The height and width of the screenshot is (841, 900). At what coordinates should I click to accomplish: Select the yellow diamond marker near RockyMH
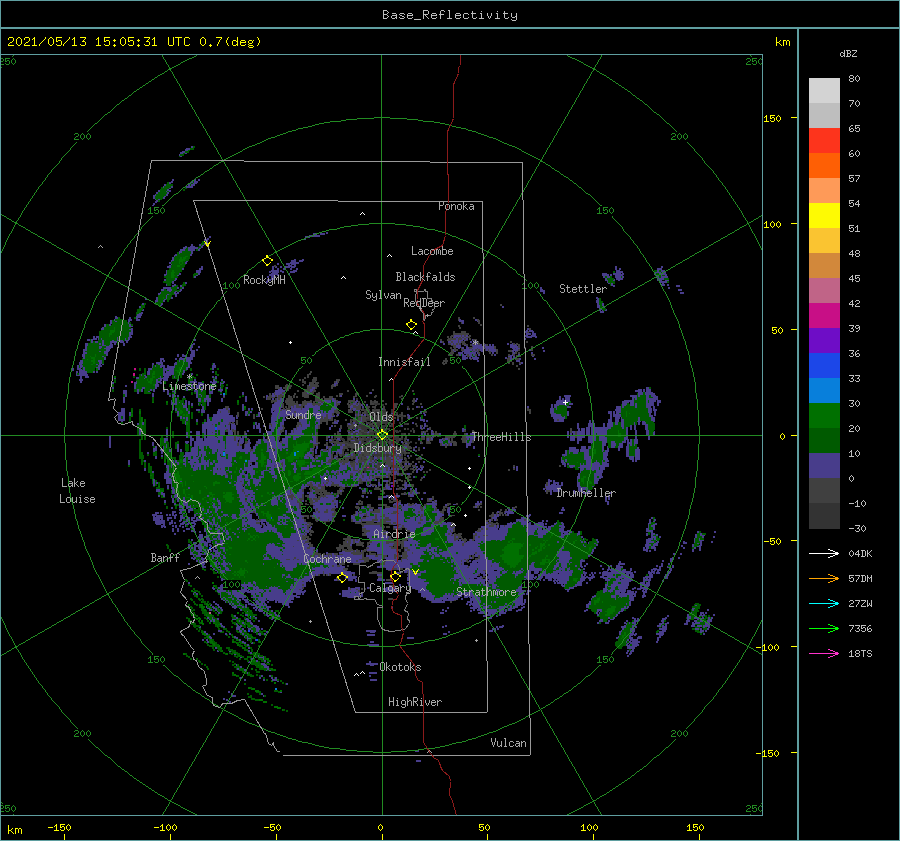[x=267, y=261]
